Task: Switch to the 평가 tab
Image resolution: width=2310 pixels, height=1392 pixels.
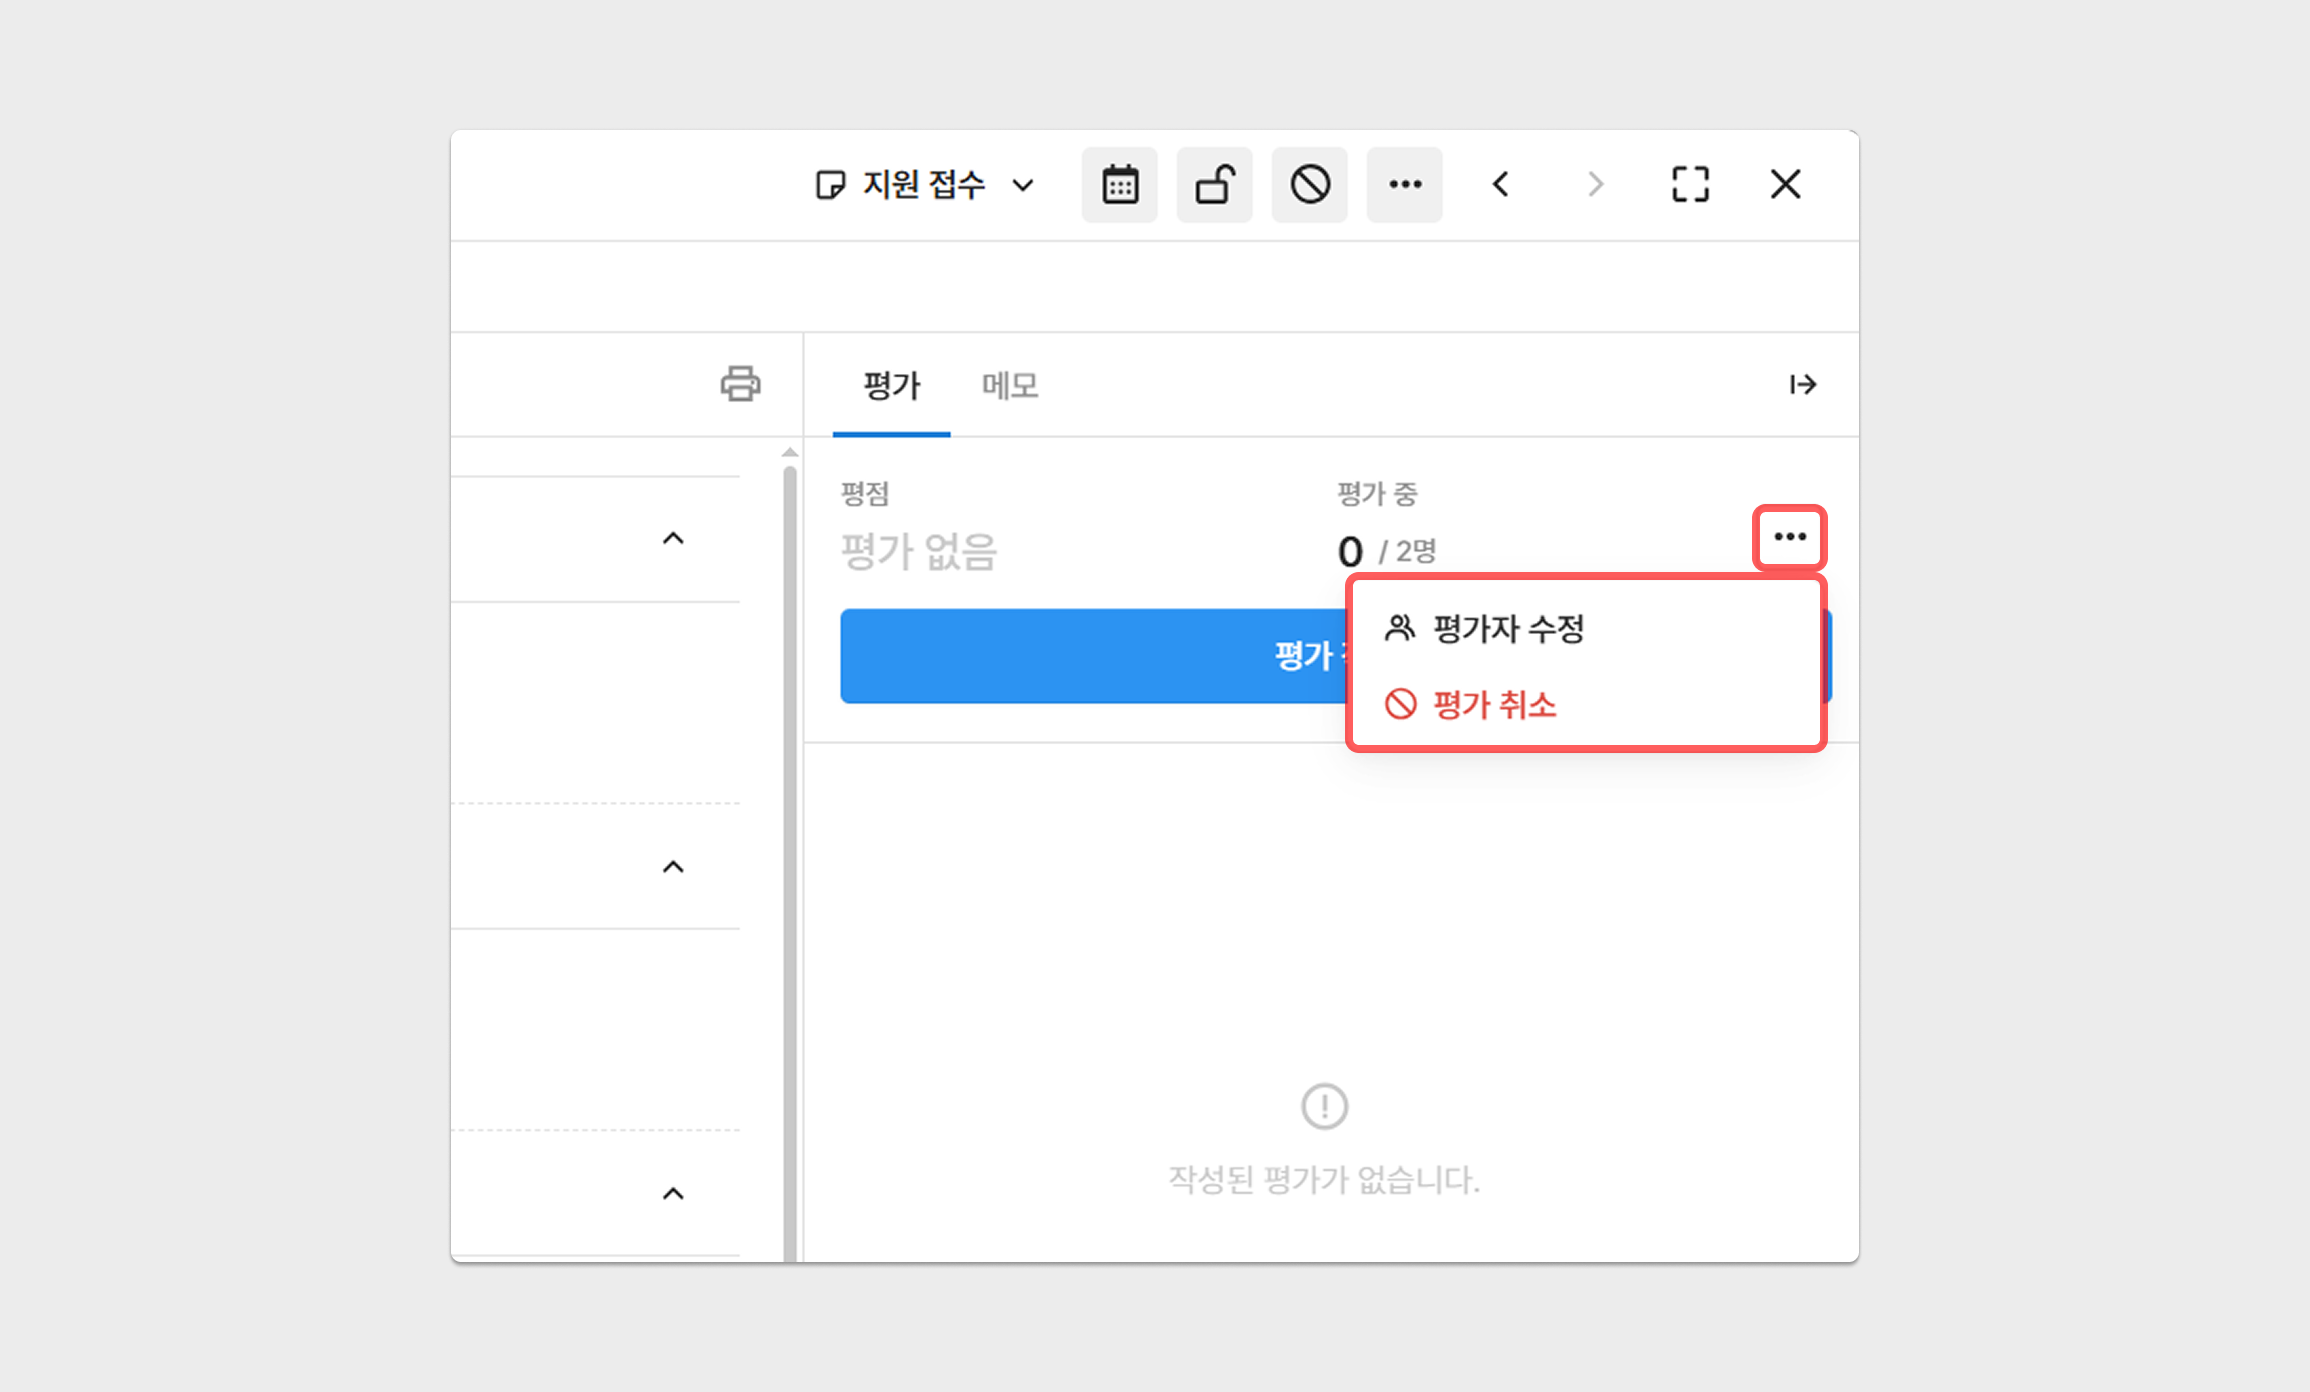Action: click(891, 386)
